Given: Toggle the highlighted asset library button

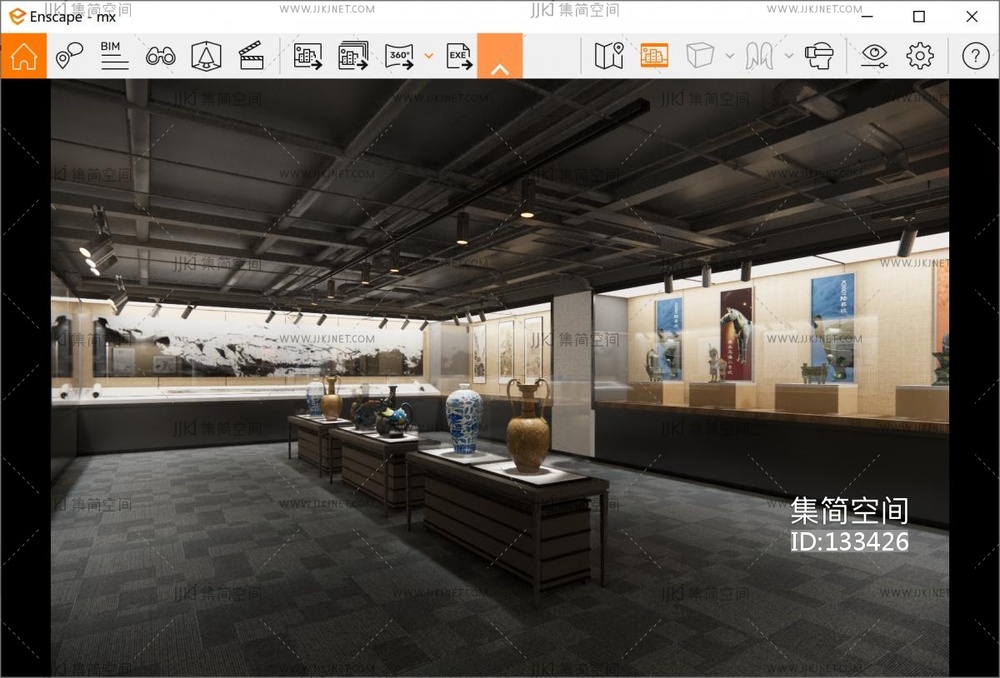Looking at the screenshot, I should pyautogui.click(x=654, y=56).
